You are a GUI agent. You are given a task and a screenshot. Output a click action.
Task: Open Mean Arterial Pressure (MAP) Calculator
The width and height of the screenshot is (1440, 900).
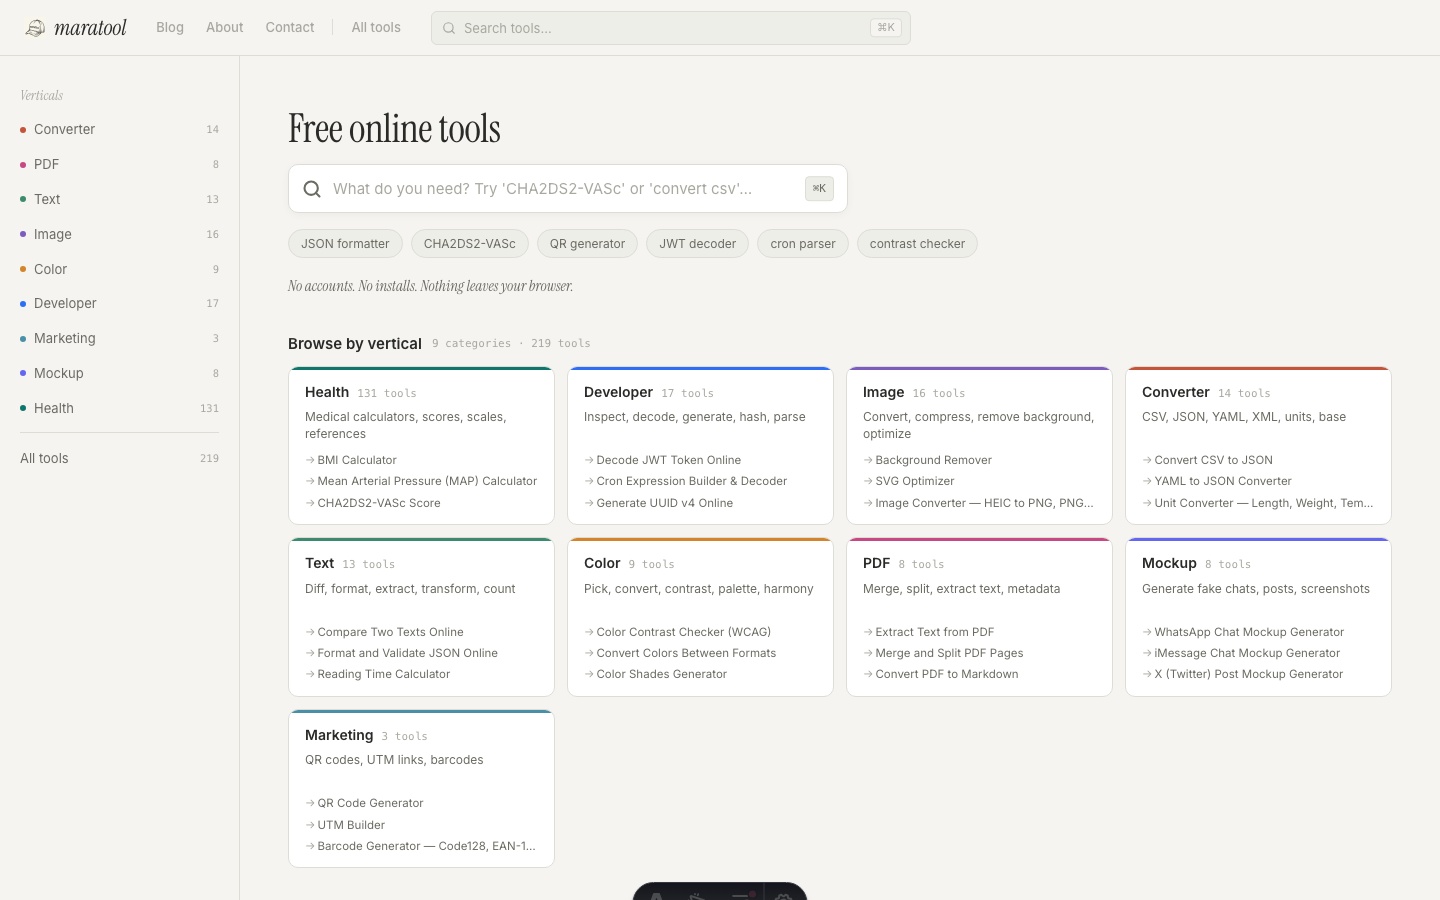[421, 481]
